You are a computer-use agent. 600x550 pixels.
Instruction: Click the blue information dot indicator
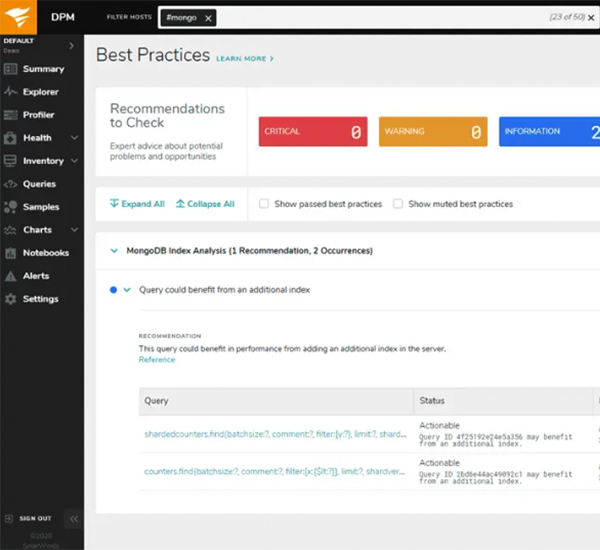113,290
